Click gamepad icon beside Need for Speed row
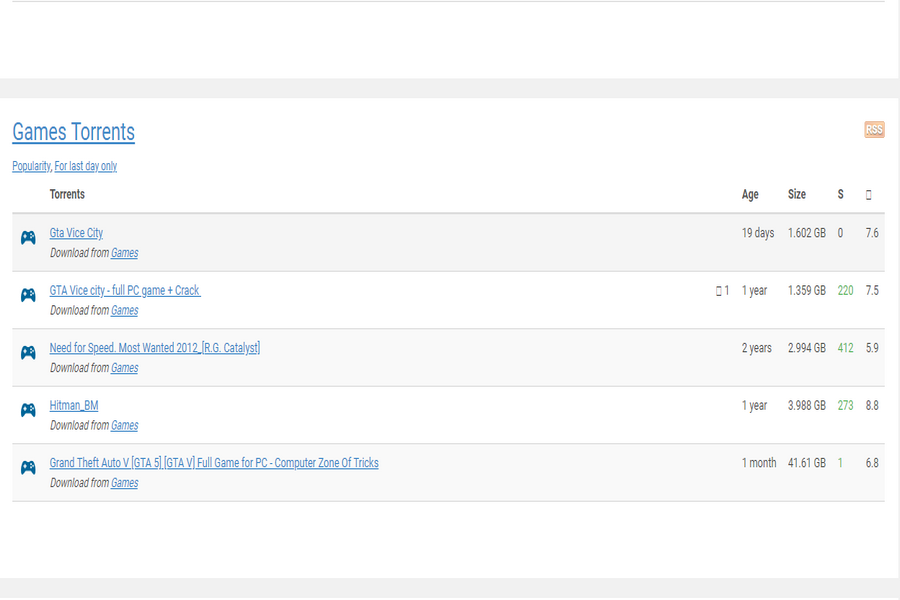This screenshot has height=600, width=900. 28,352
